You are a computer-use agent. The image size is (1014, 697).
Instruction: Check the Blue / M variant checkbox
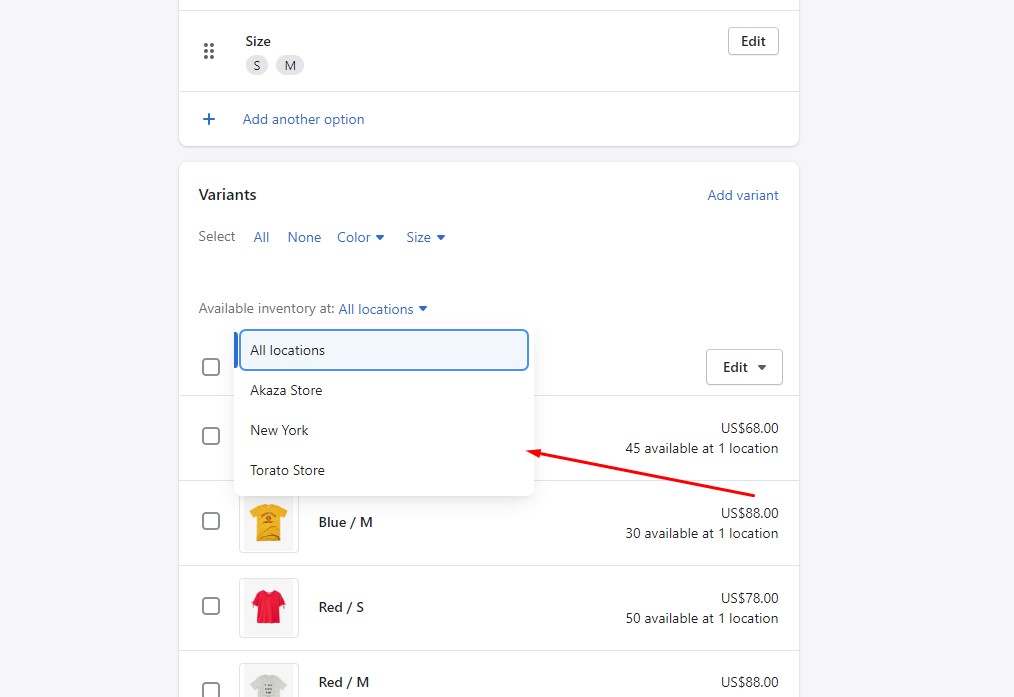pyautogui.click(x=211, y=521)
